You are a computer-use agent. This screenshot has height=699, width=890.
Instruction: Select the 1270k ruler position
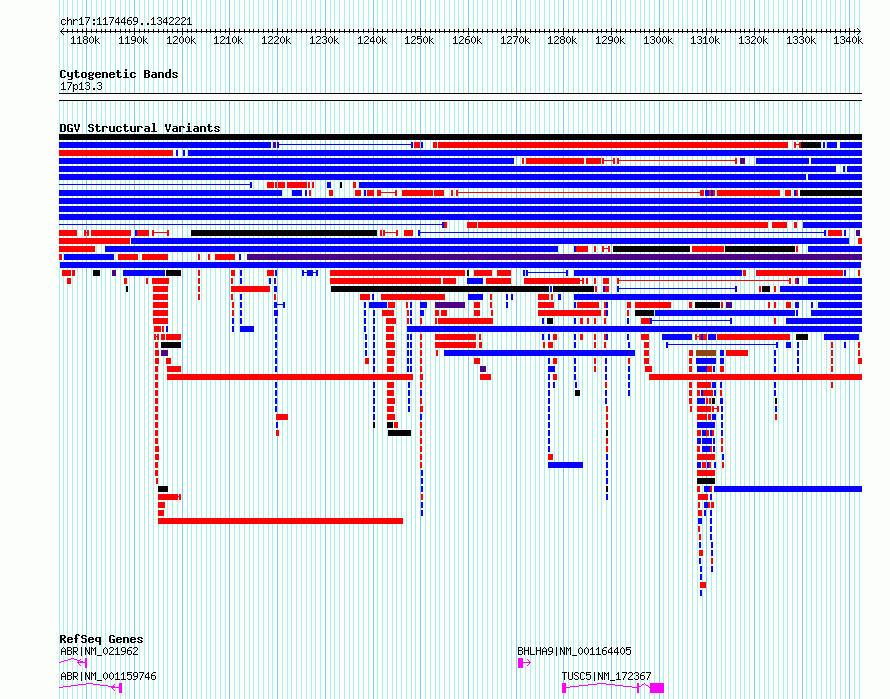point(515,40)
